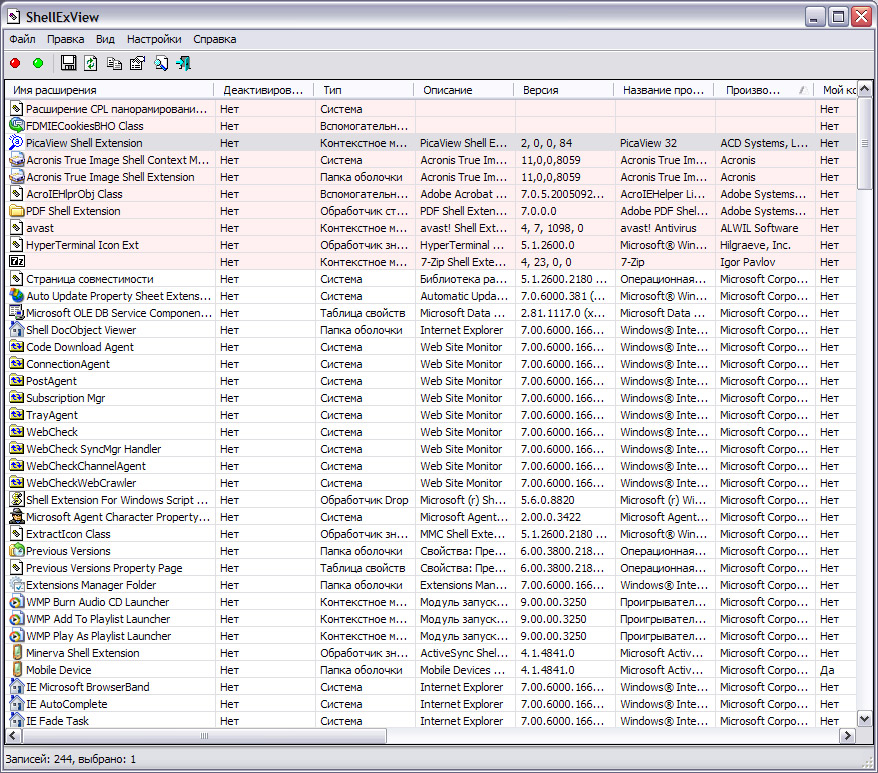The height and width of the screenshot is (773, 878).
Task: Click the find toolbar icon
Action: tap(161, 63)
